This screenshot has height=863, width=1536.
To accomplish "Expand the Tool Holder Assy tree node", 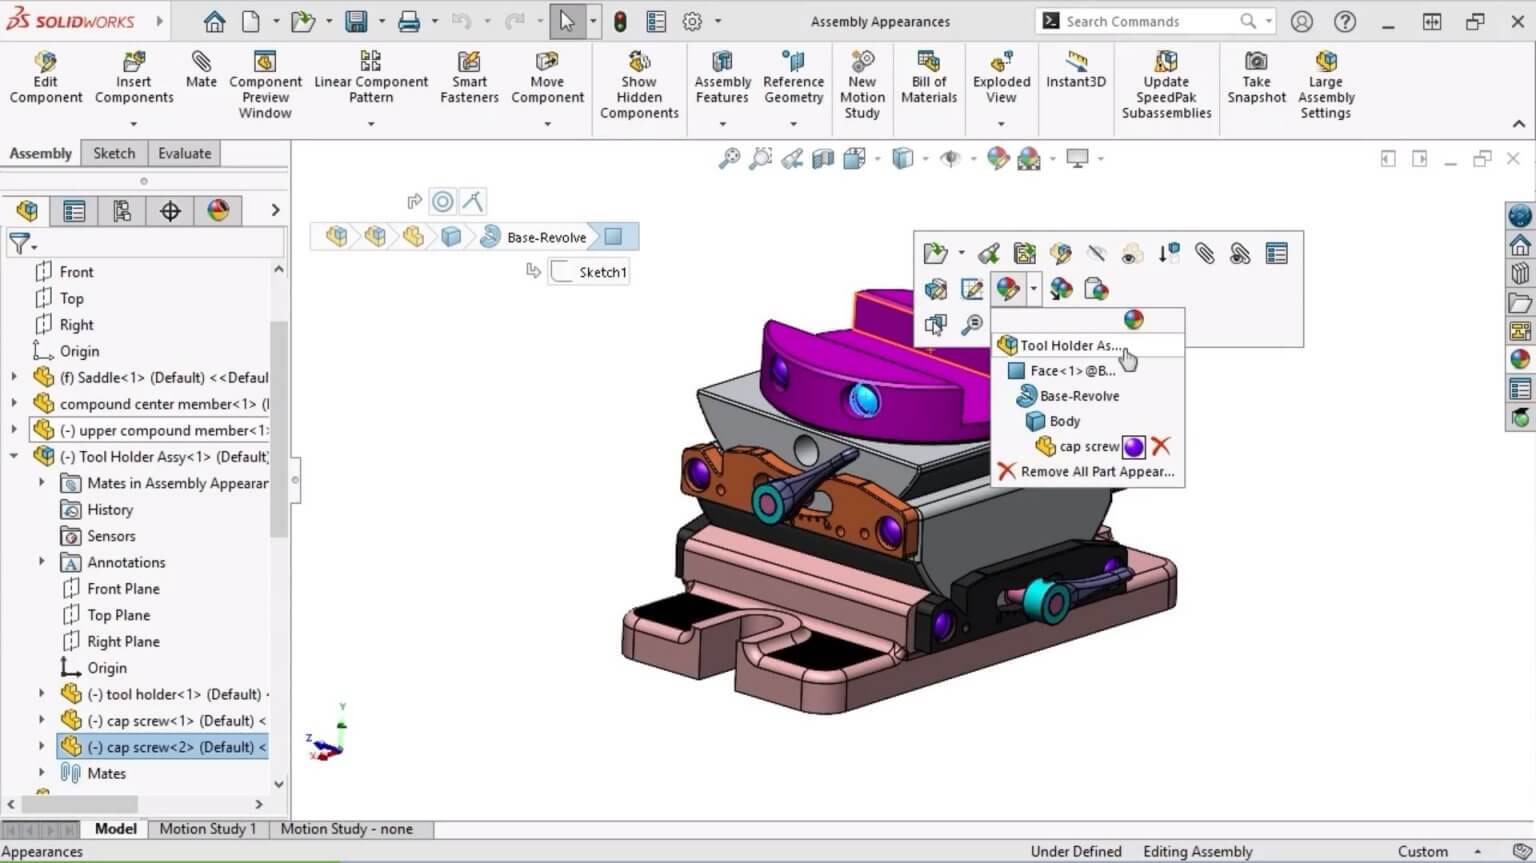I will (14, 456).
